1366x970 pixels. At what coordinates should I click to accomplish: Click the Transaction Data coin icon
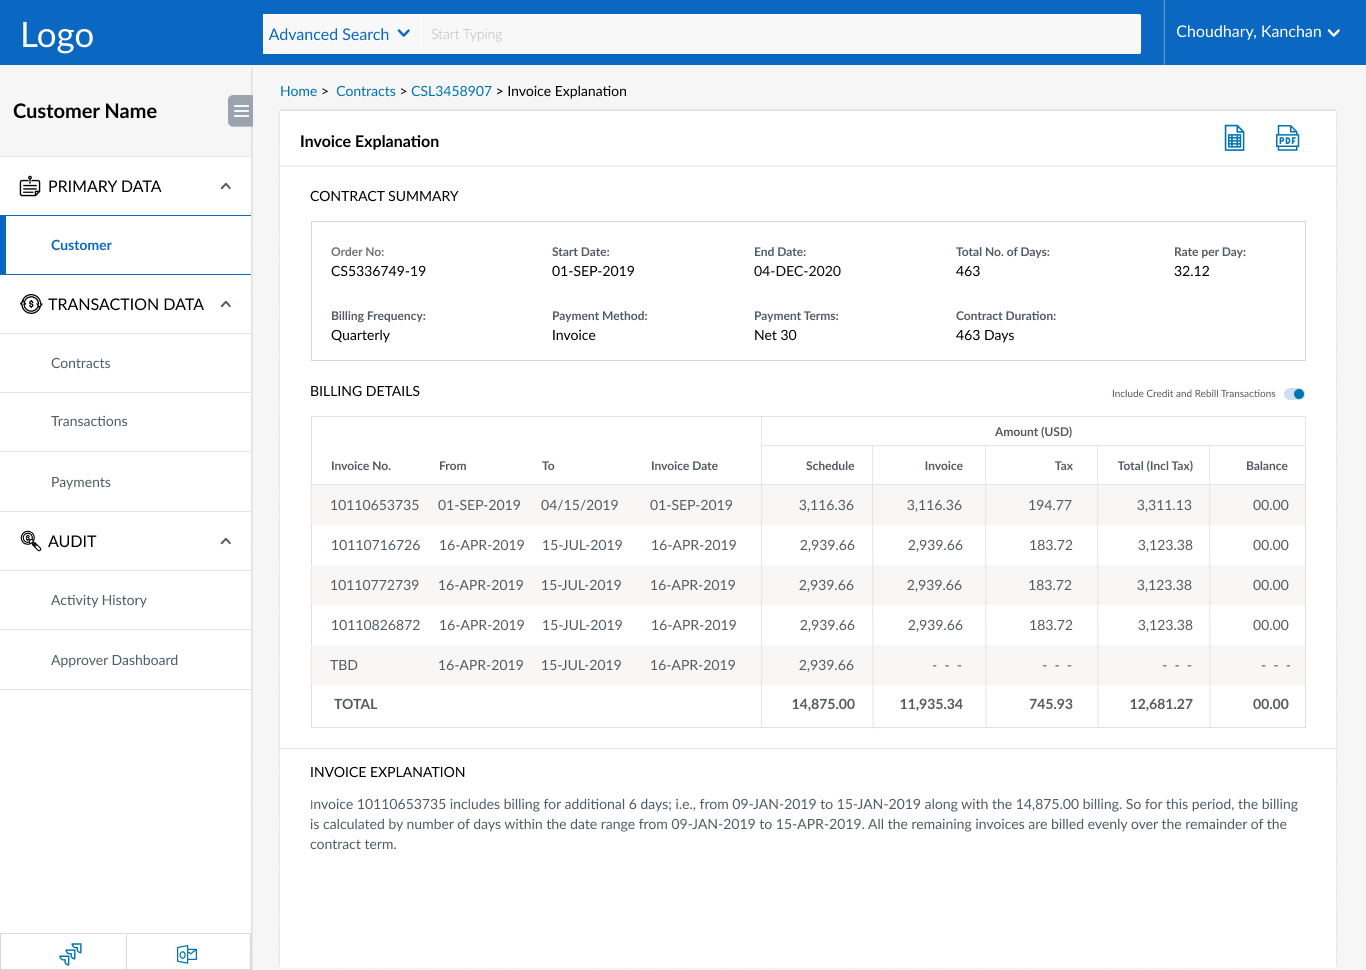[x=31, y=305]
